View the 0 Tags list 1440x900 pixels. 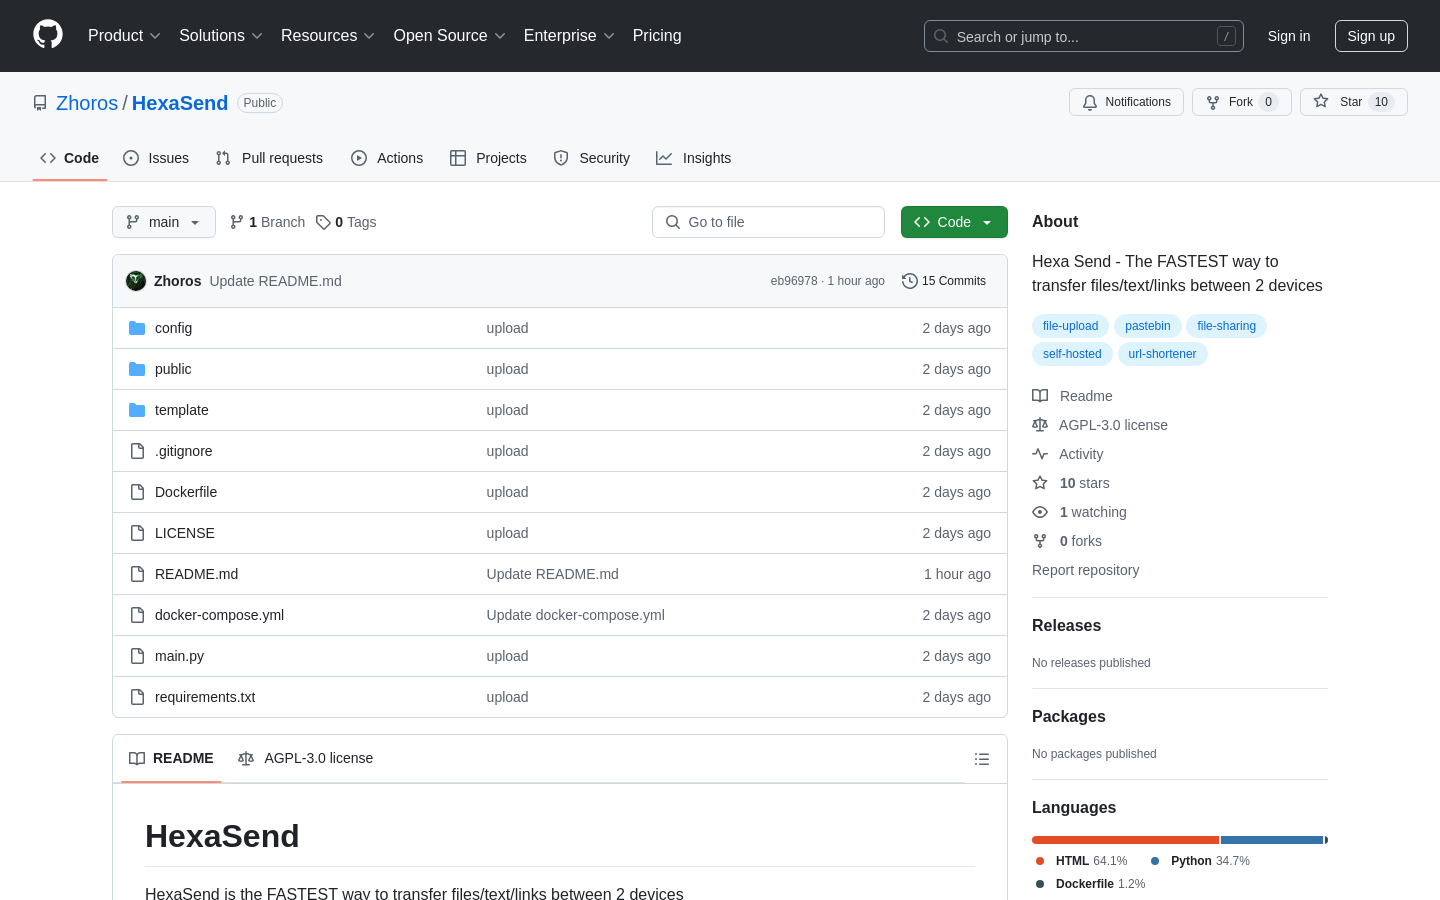coord(346,222)
